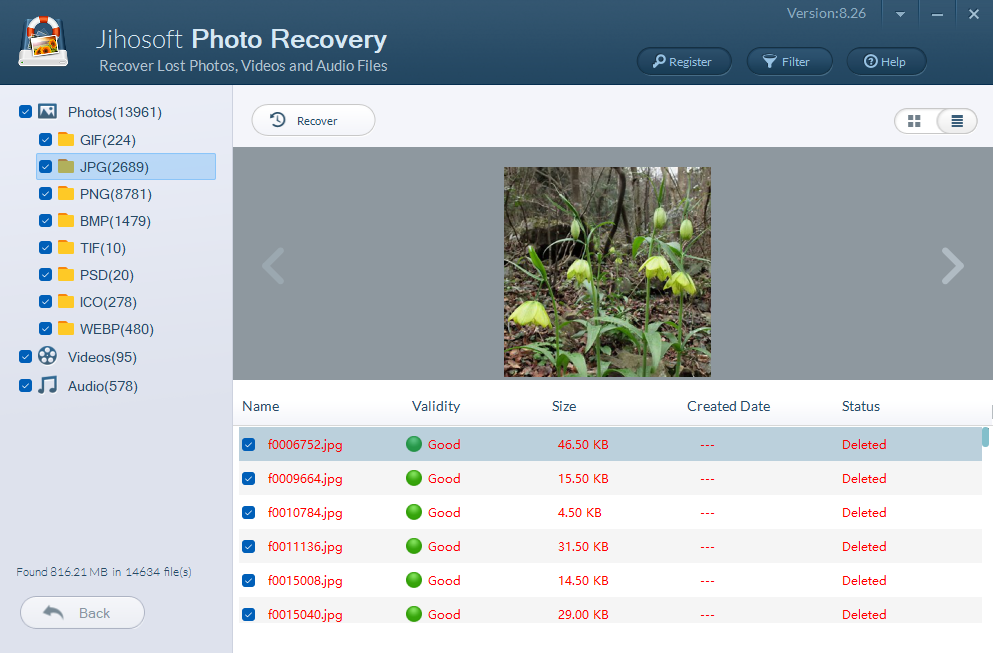Click the Recover button
Viewport: 993px width, 653px height.
coord(313,120)
